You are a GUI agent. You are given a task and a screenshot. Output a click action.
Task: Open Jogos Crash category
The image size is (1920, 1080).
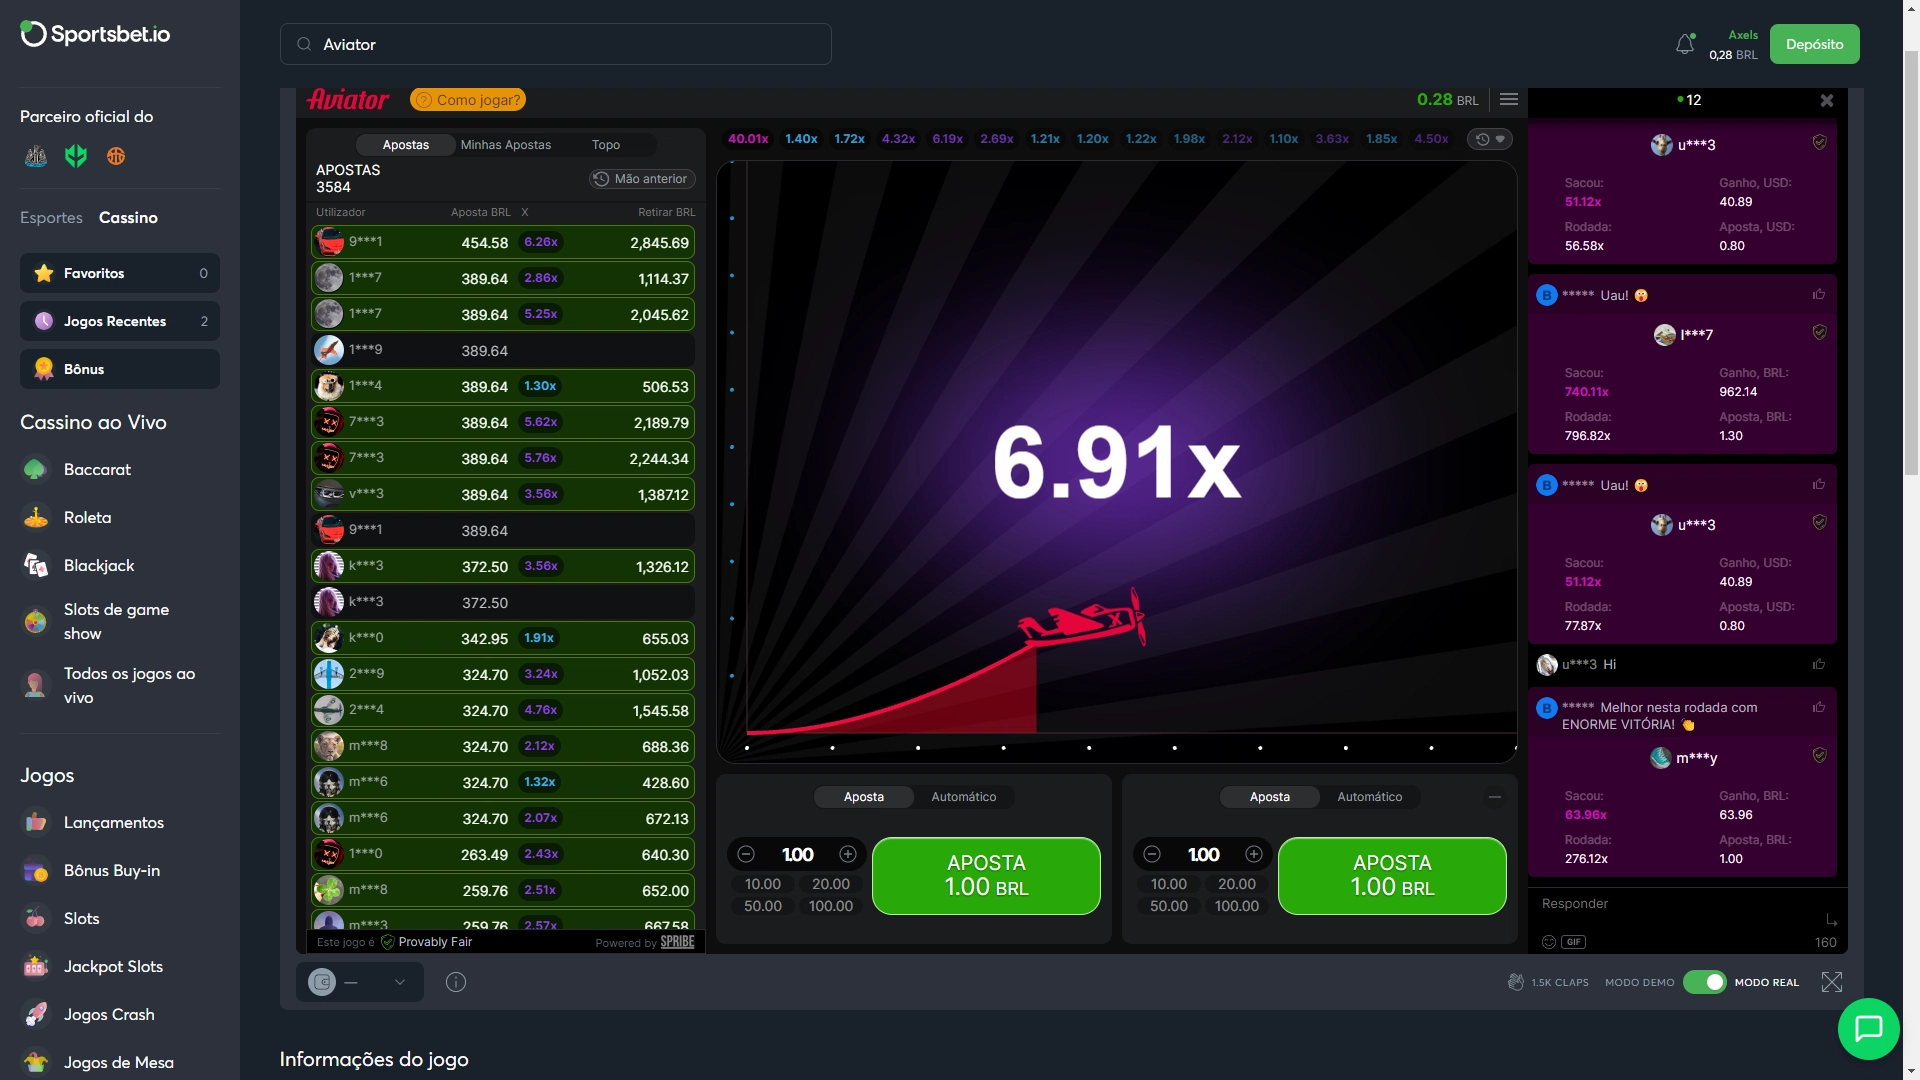pyautogui.click(x=109, y=1014)
